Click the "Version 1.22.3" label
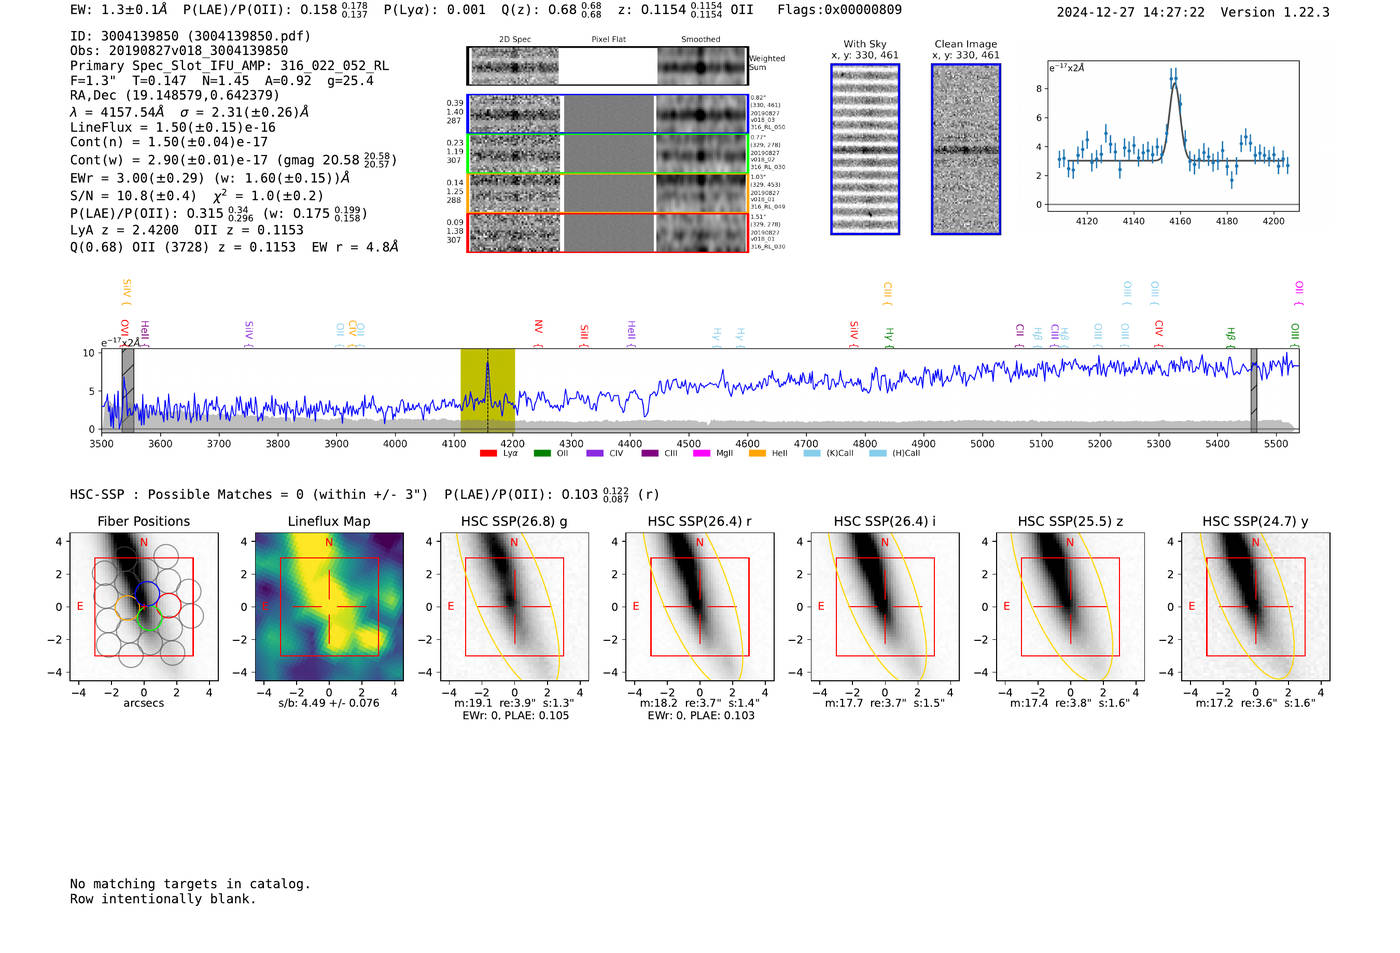The image size is (1400, 953). tap(1275, 12)
